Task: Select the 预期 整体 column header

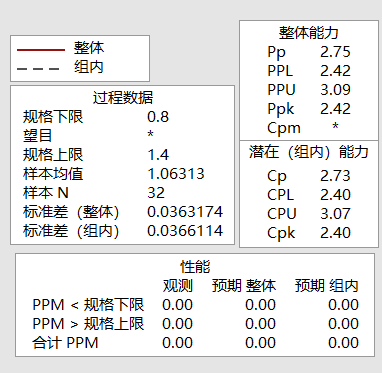Action: click(244, 286)
